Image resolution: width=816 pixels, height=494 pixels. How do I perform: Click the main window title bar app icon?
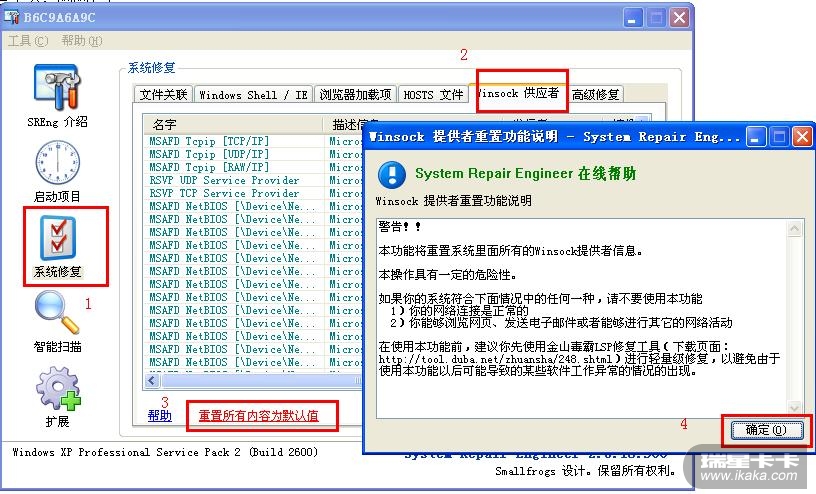11,17
